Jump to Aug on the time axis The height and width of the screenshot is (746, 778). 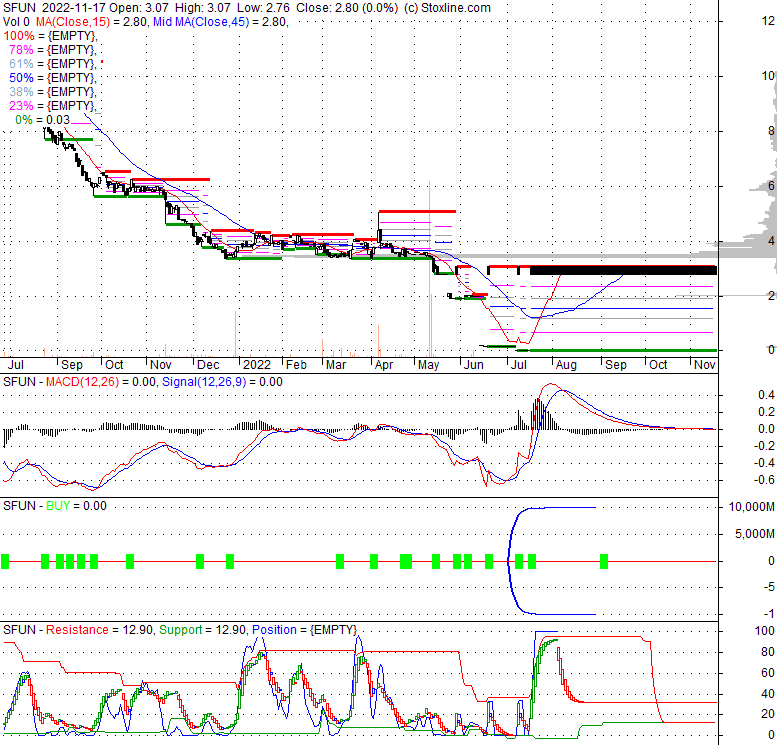566,365
